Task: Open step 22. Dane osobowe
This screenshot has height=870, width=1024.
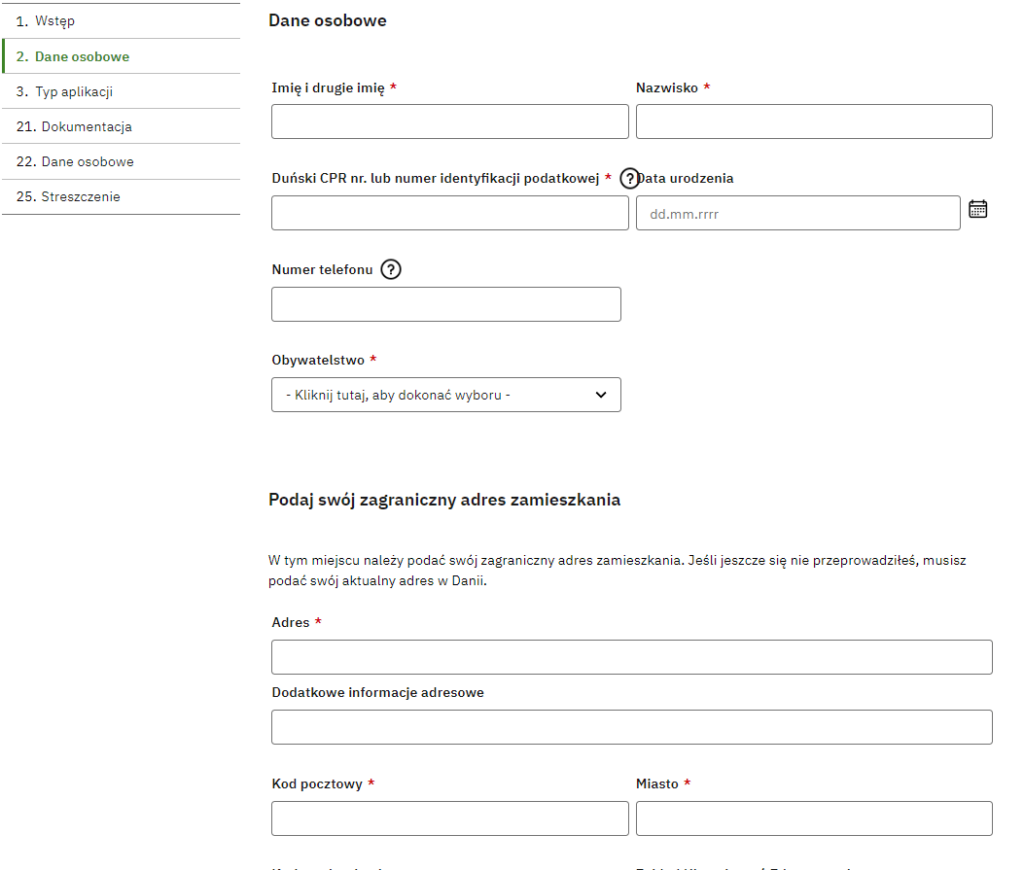Action: coord(121,161)
